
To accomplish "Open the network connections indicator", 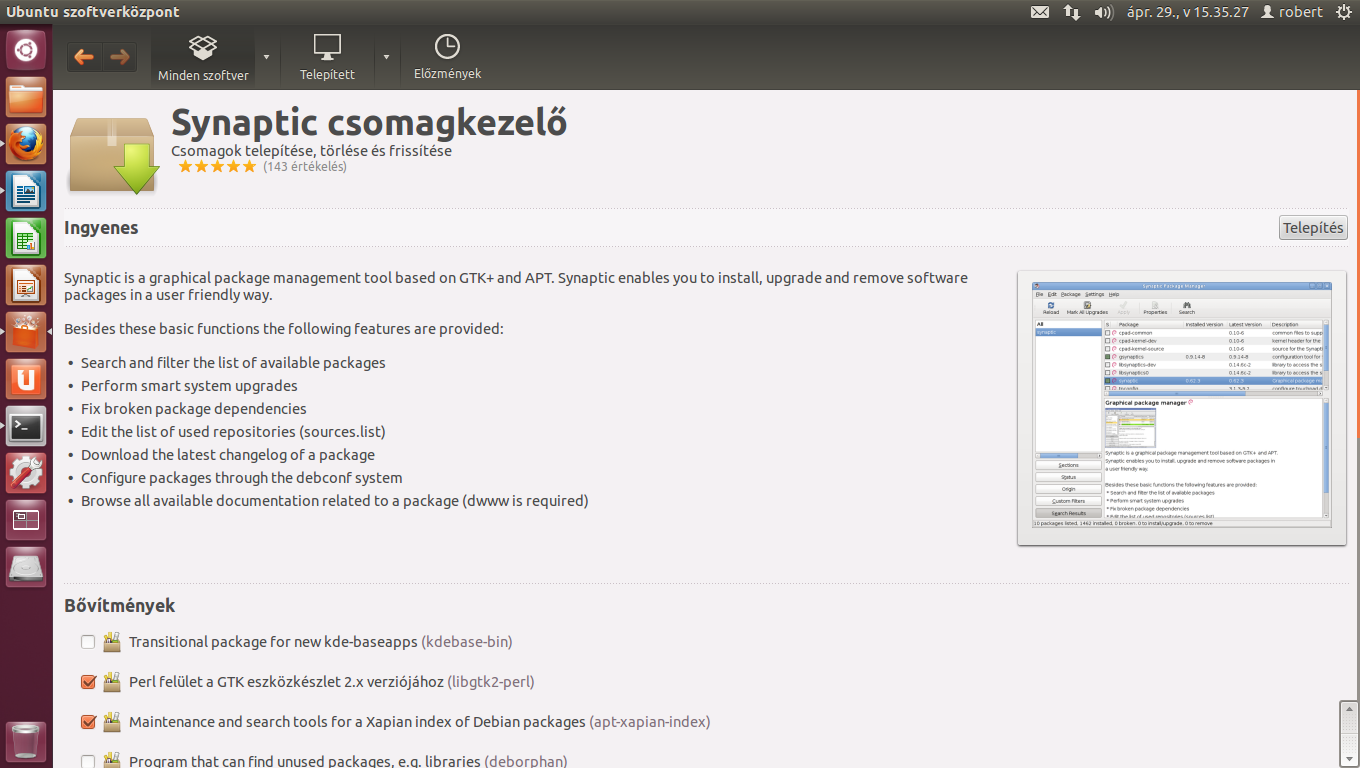I will click(1072, 12).
